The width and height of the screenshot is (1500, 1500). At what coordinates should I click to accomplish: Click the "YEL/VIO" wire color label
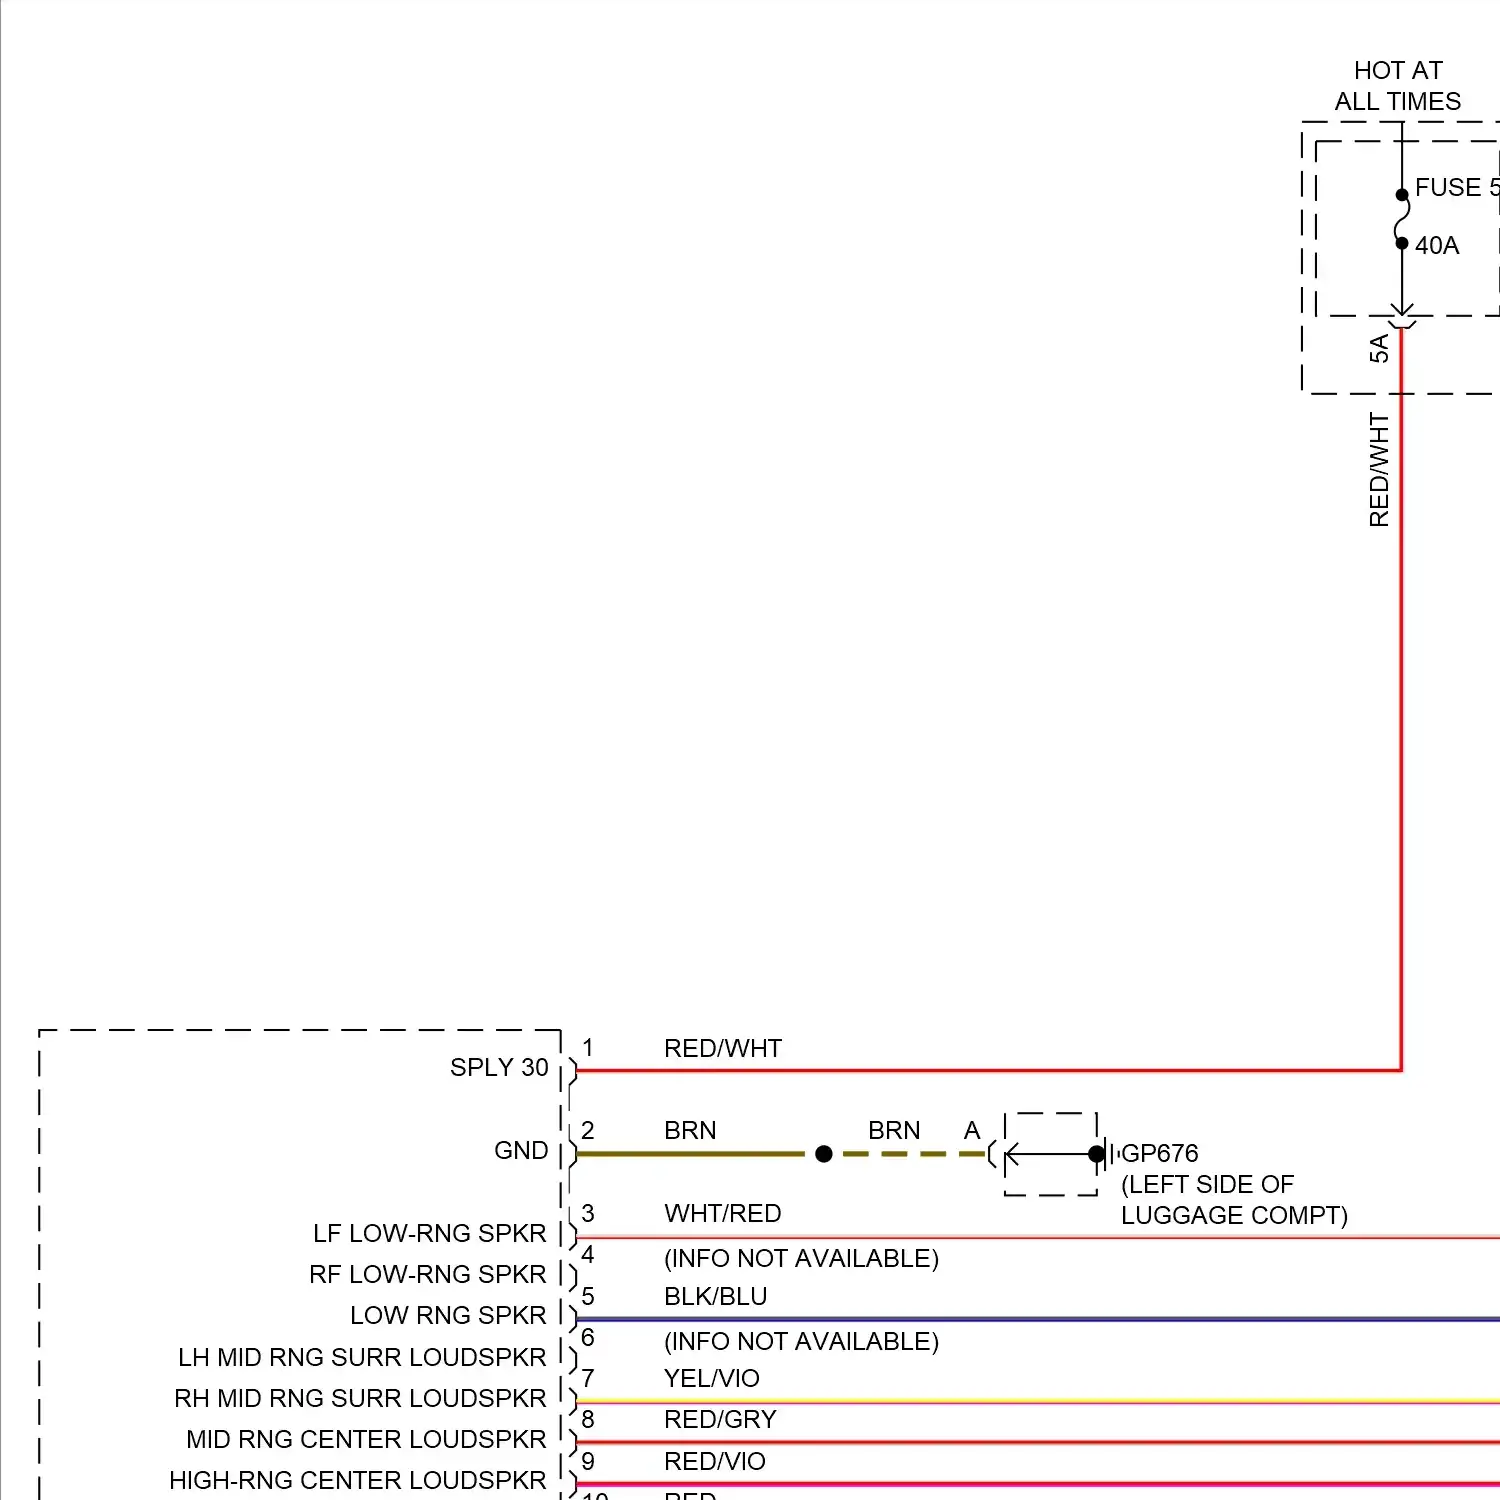coord(712,1378)
